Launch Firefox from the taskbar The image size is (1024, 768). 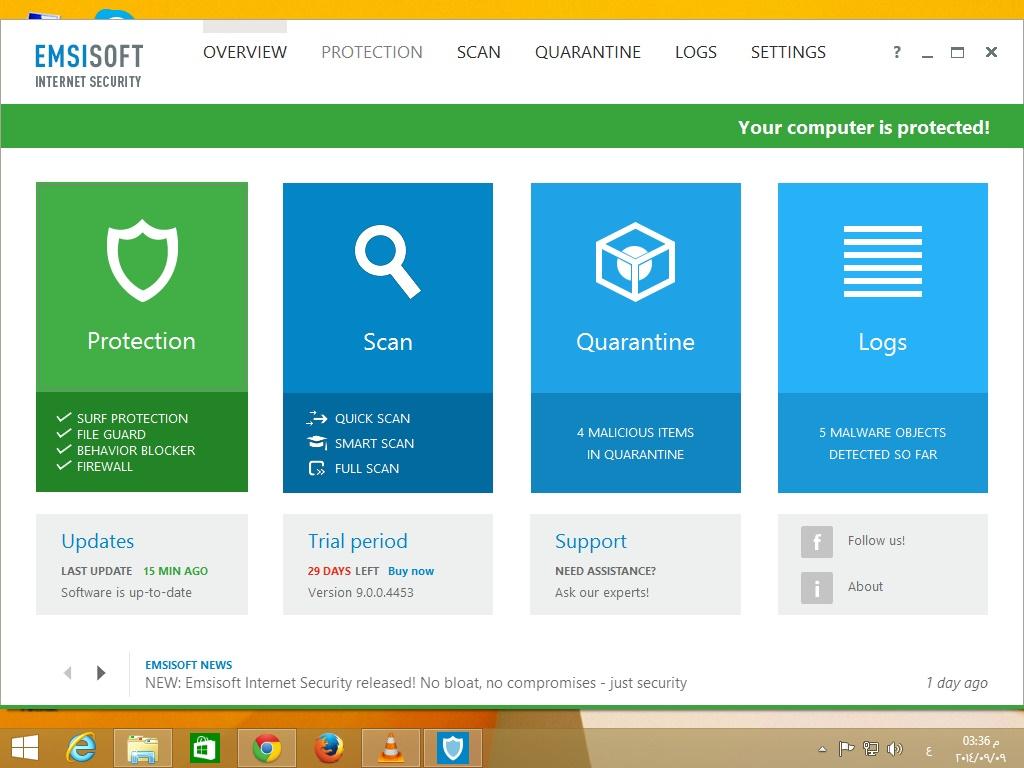tap(328, 748)
